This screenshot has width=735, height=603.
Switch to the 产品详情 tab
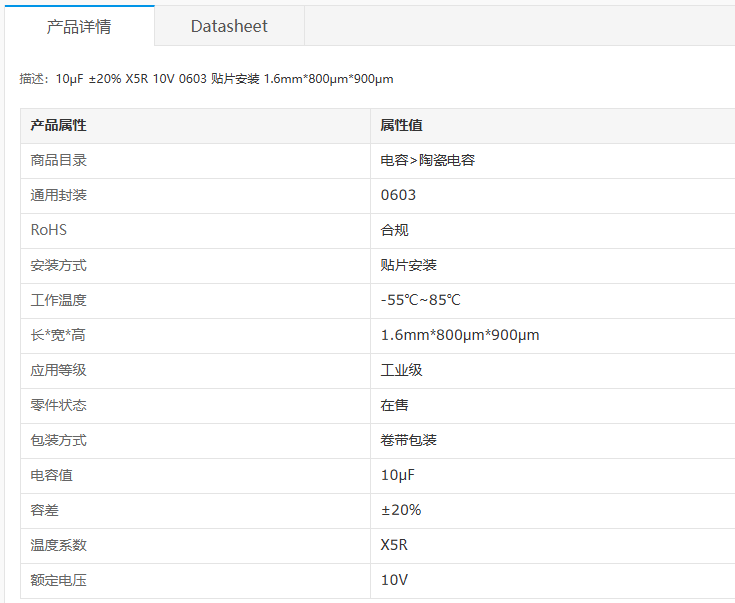click(x=79, y=26)
